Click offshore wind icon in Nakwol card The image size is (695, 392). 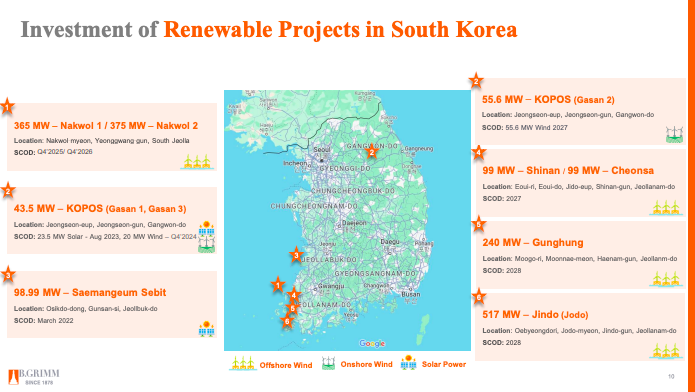(198, 161)
